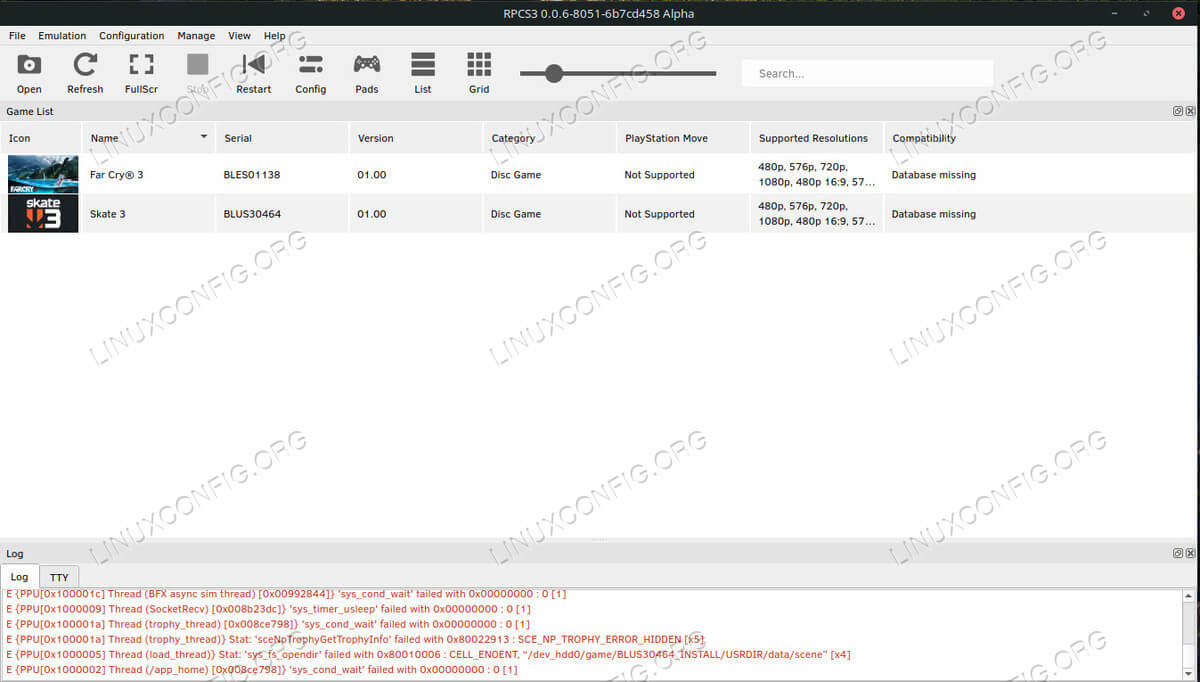The width and height of the screenshot is (1200, 682).
Task: Close the Game List panel
Action: coord(1190,111)
